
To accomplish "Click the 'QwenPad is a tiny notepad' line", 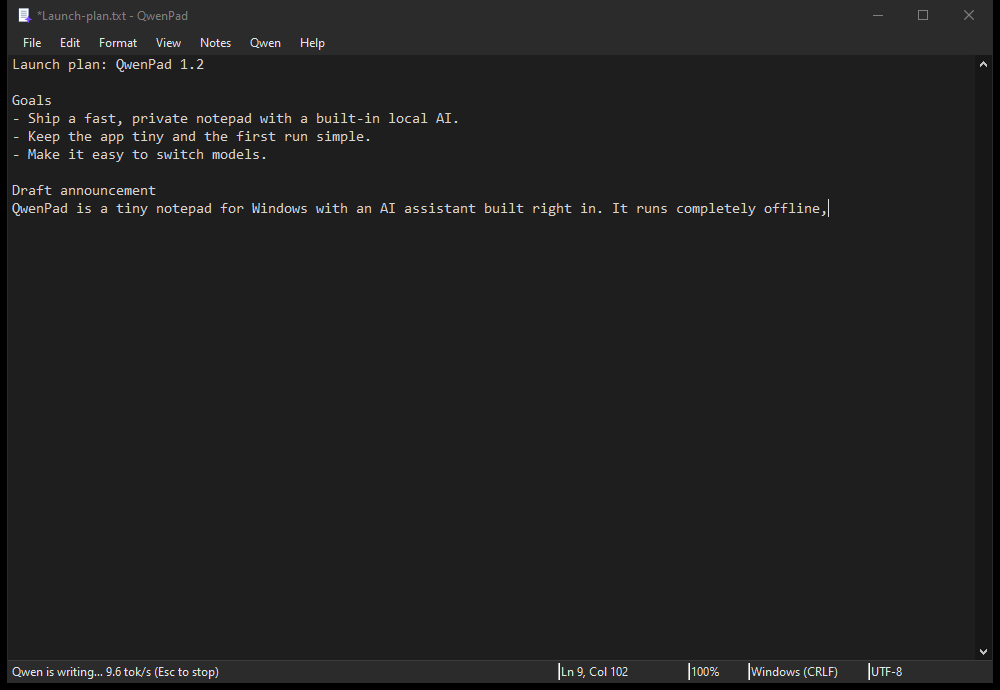I will point(419,209).
